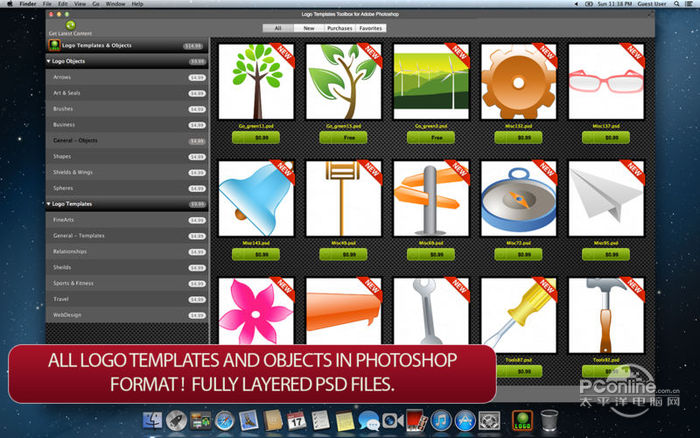
Task: Select the Shields & Wings category
Action: (x=127, y=172)
